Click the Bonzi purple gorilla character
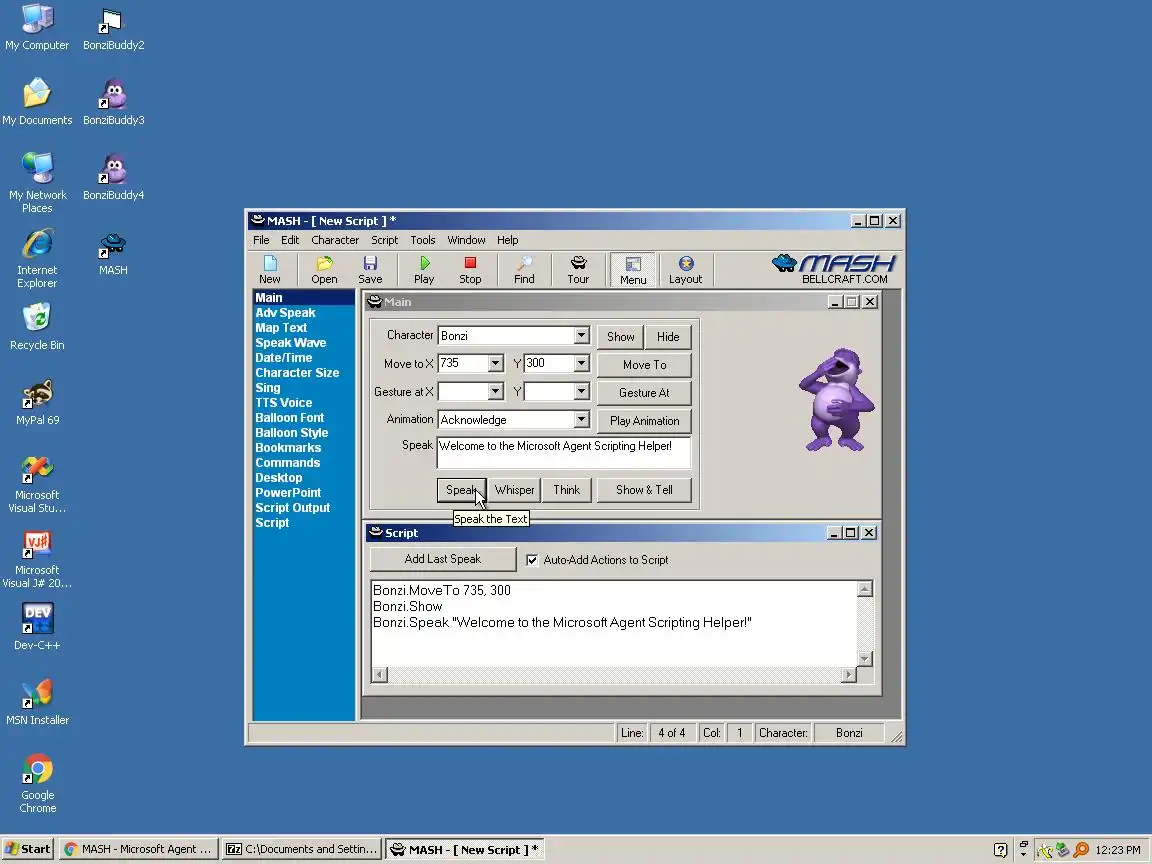 (836, 400)
